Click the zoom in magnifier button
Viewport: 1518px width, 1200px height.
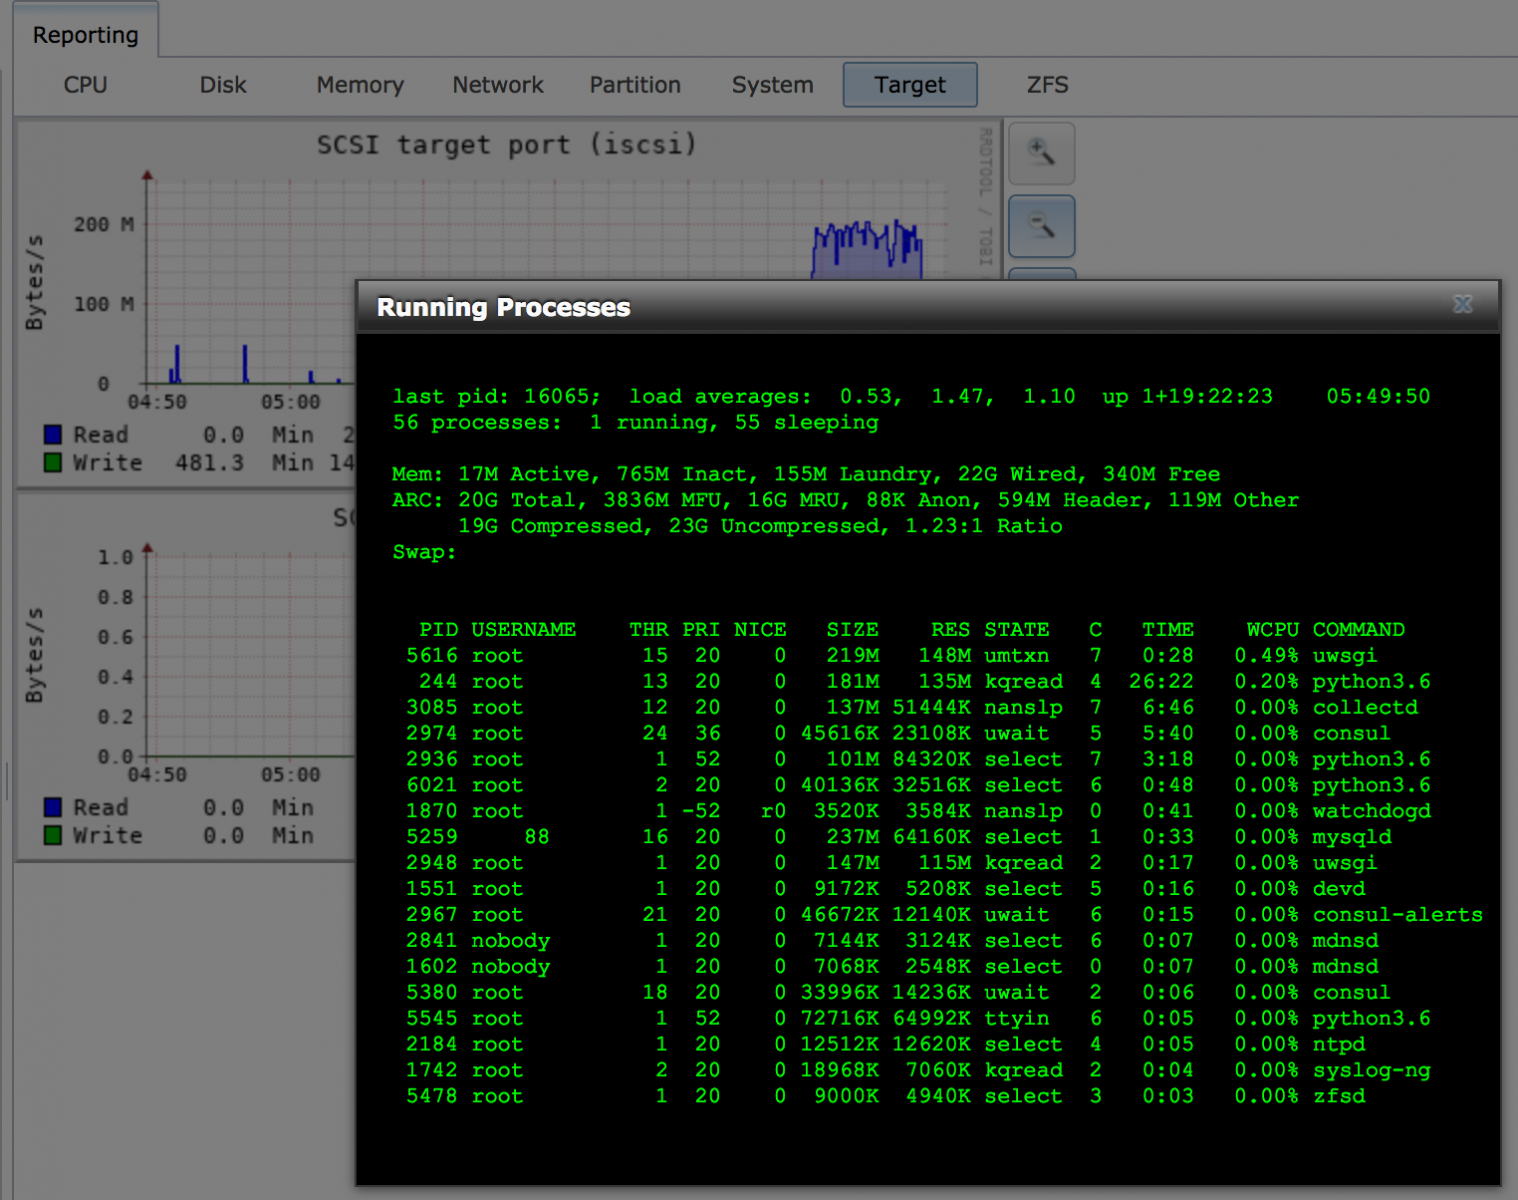point(1041,153)
